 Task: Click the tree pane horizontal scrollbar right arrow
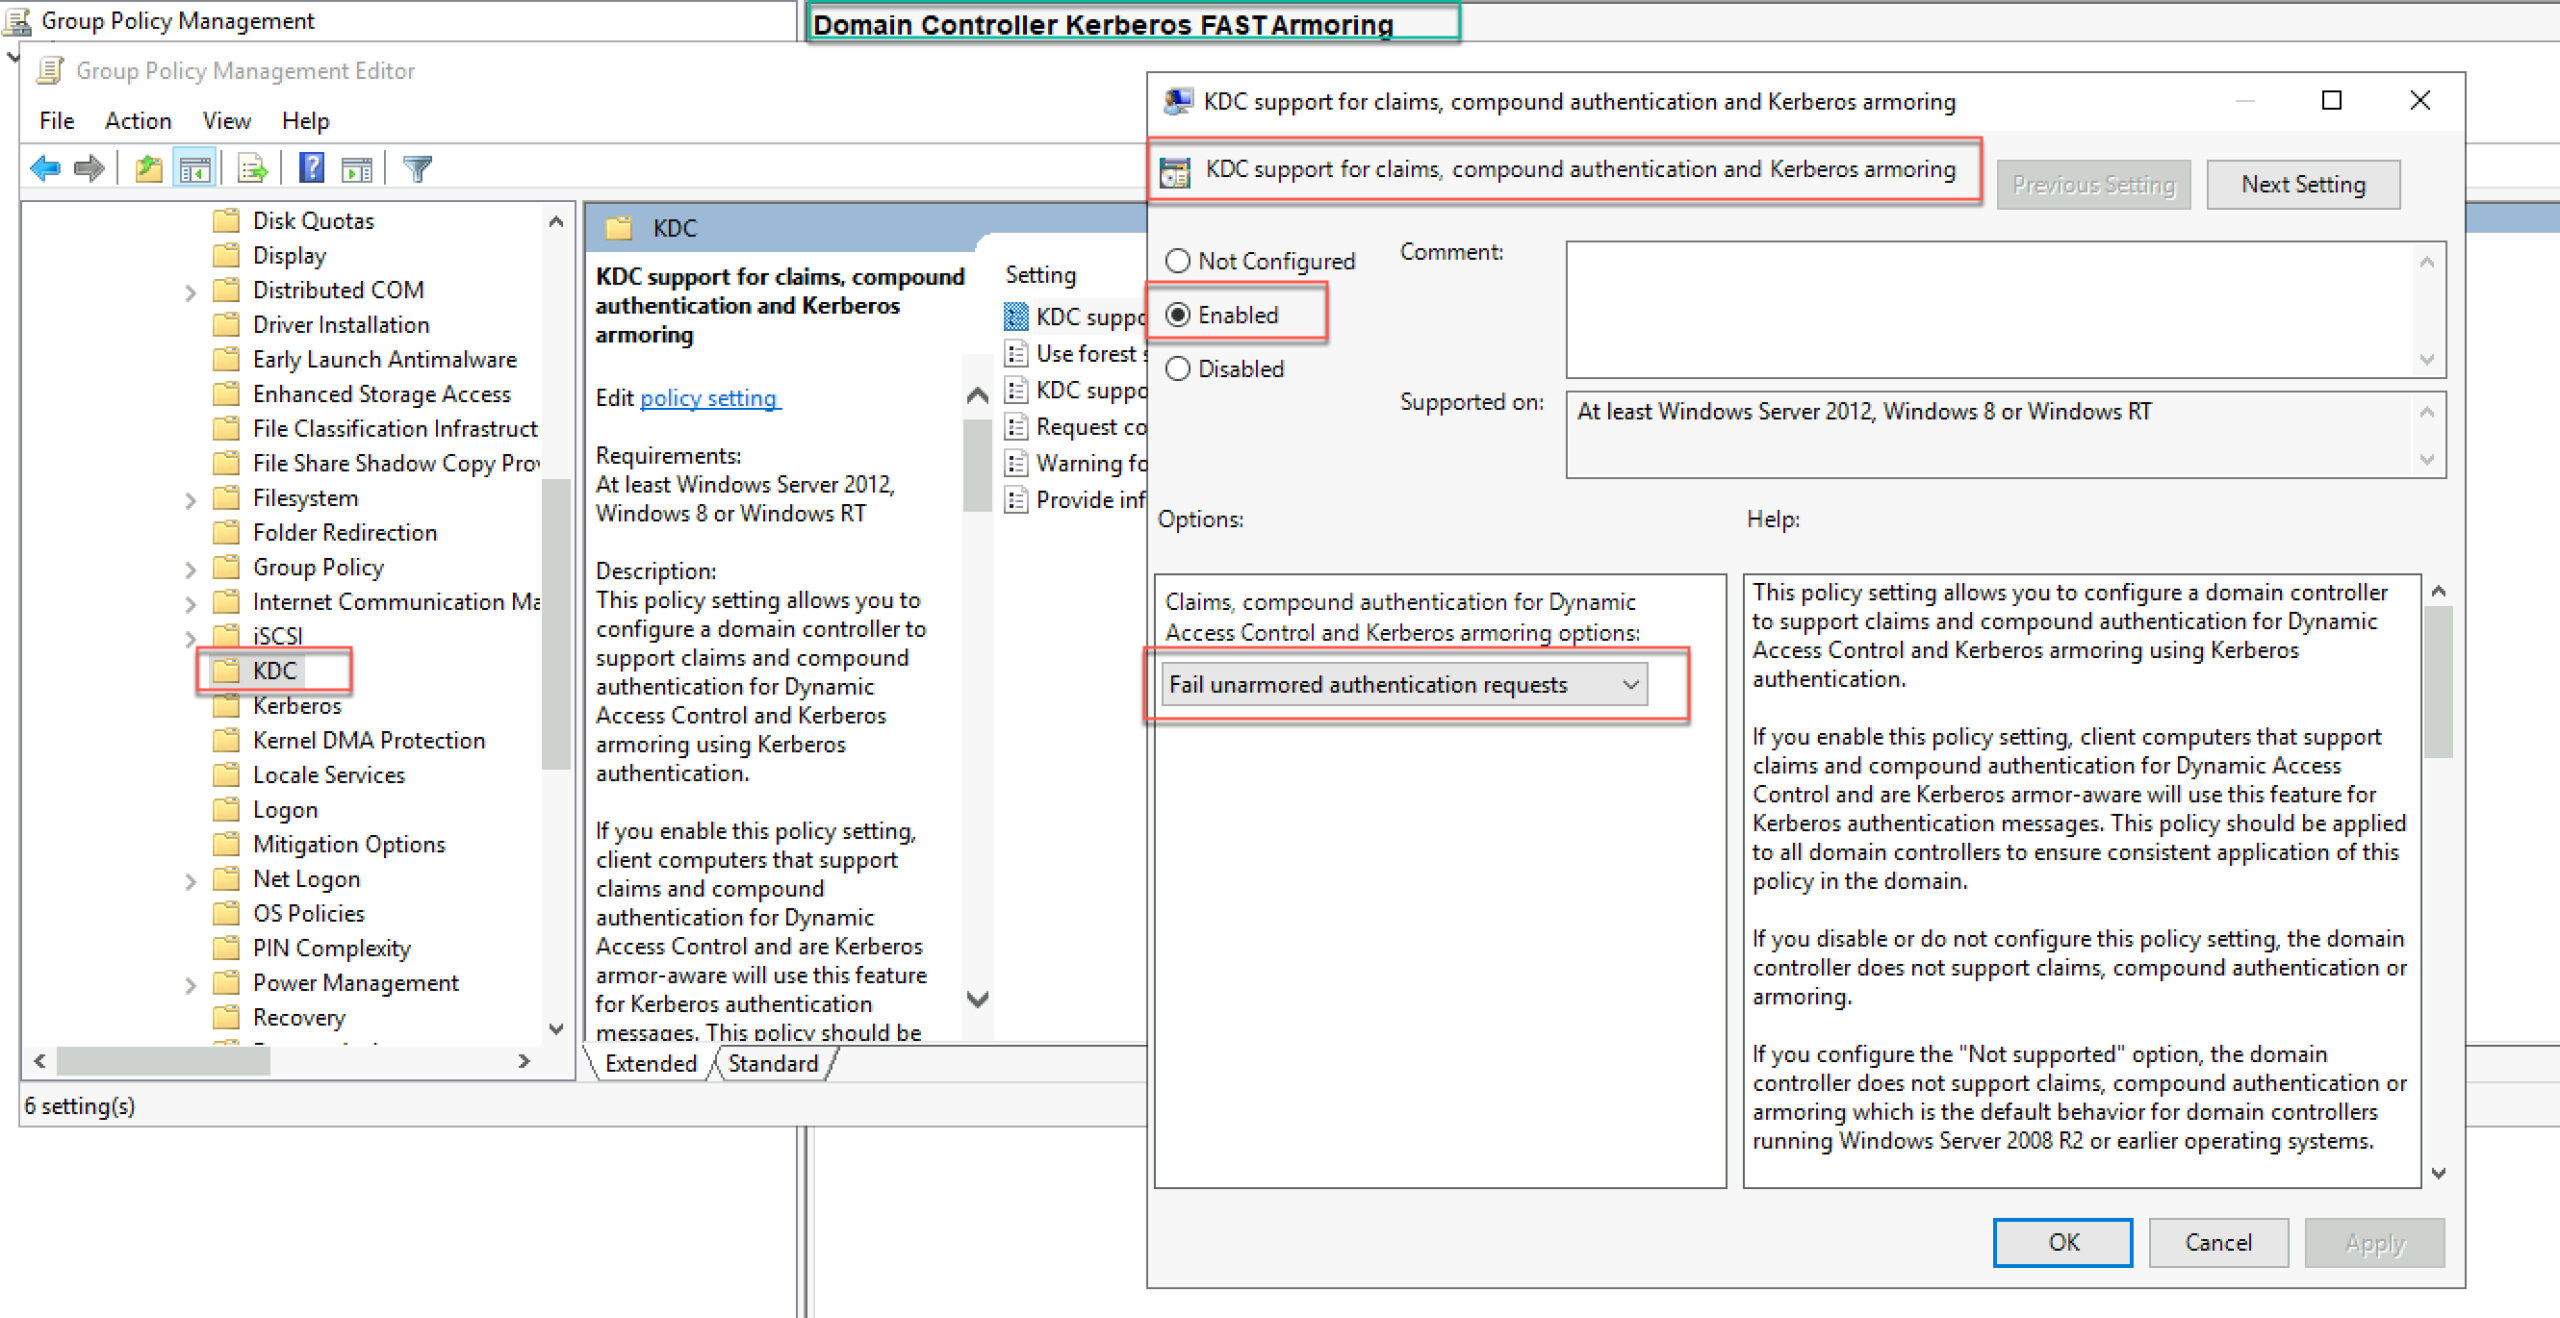(x=524, y=1060)
